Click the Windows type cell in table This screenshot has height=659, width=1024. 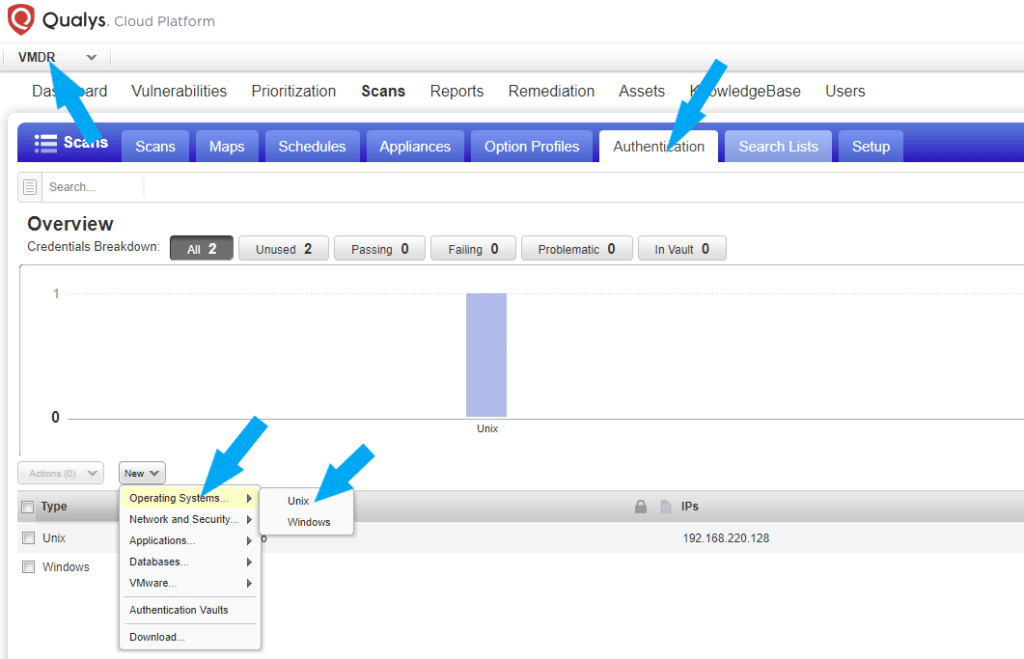(66, 567)
